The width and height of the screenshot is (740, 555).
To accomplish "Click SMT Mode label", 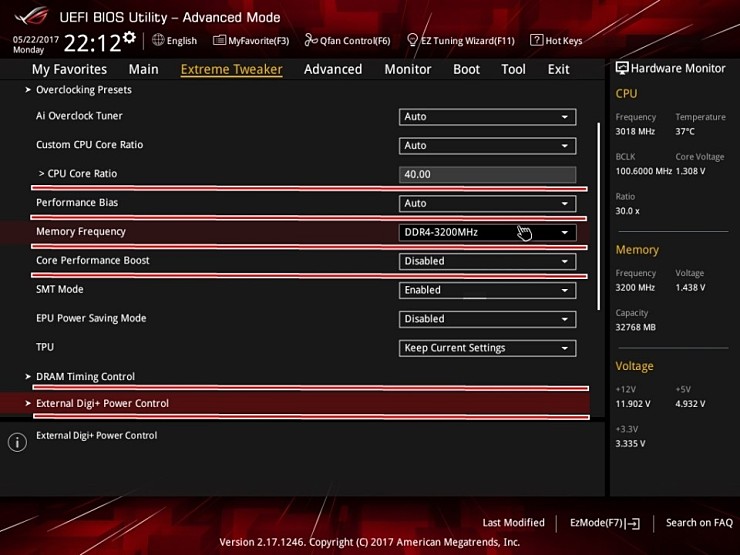I will click(x=59, y=289).
